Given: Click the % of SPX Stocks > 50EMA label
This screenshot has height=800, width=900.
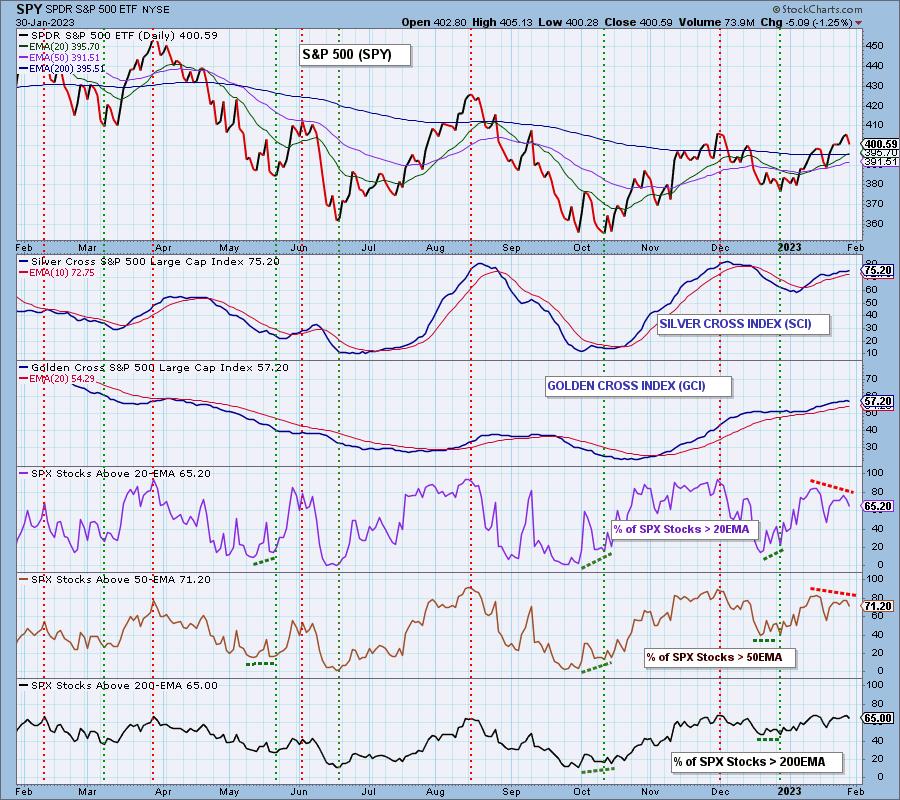Looking at the screenshot, I should [x=719, y=658].
